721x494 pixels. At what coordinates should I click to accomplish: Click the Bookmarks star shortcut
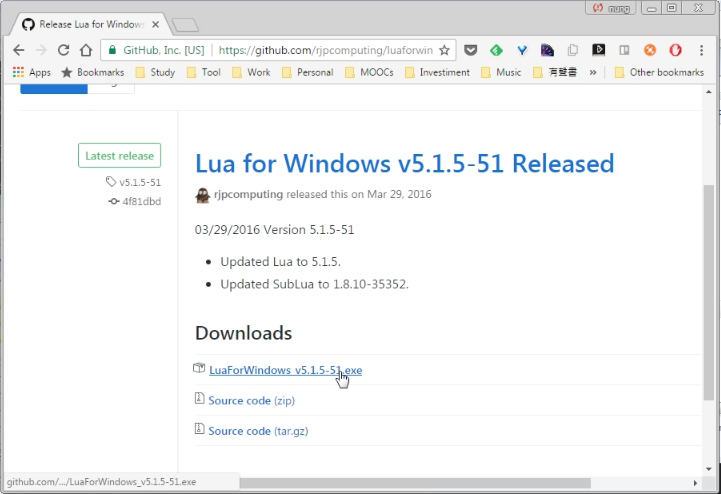[93, 72]
